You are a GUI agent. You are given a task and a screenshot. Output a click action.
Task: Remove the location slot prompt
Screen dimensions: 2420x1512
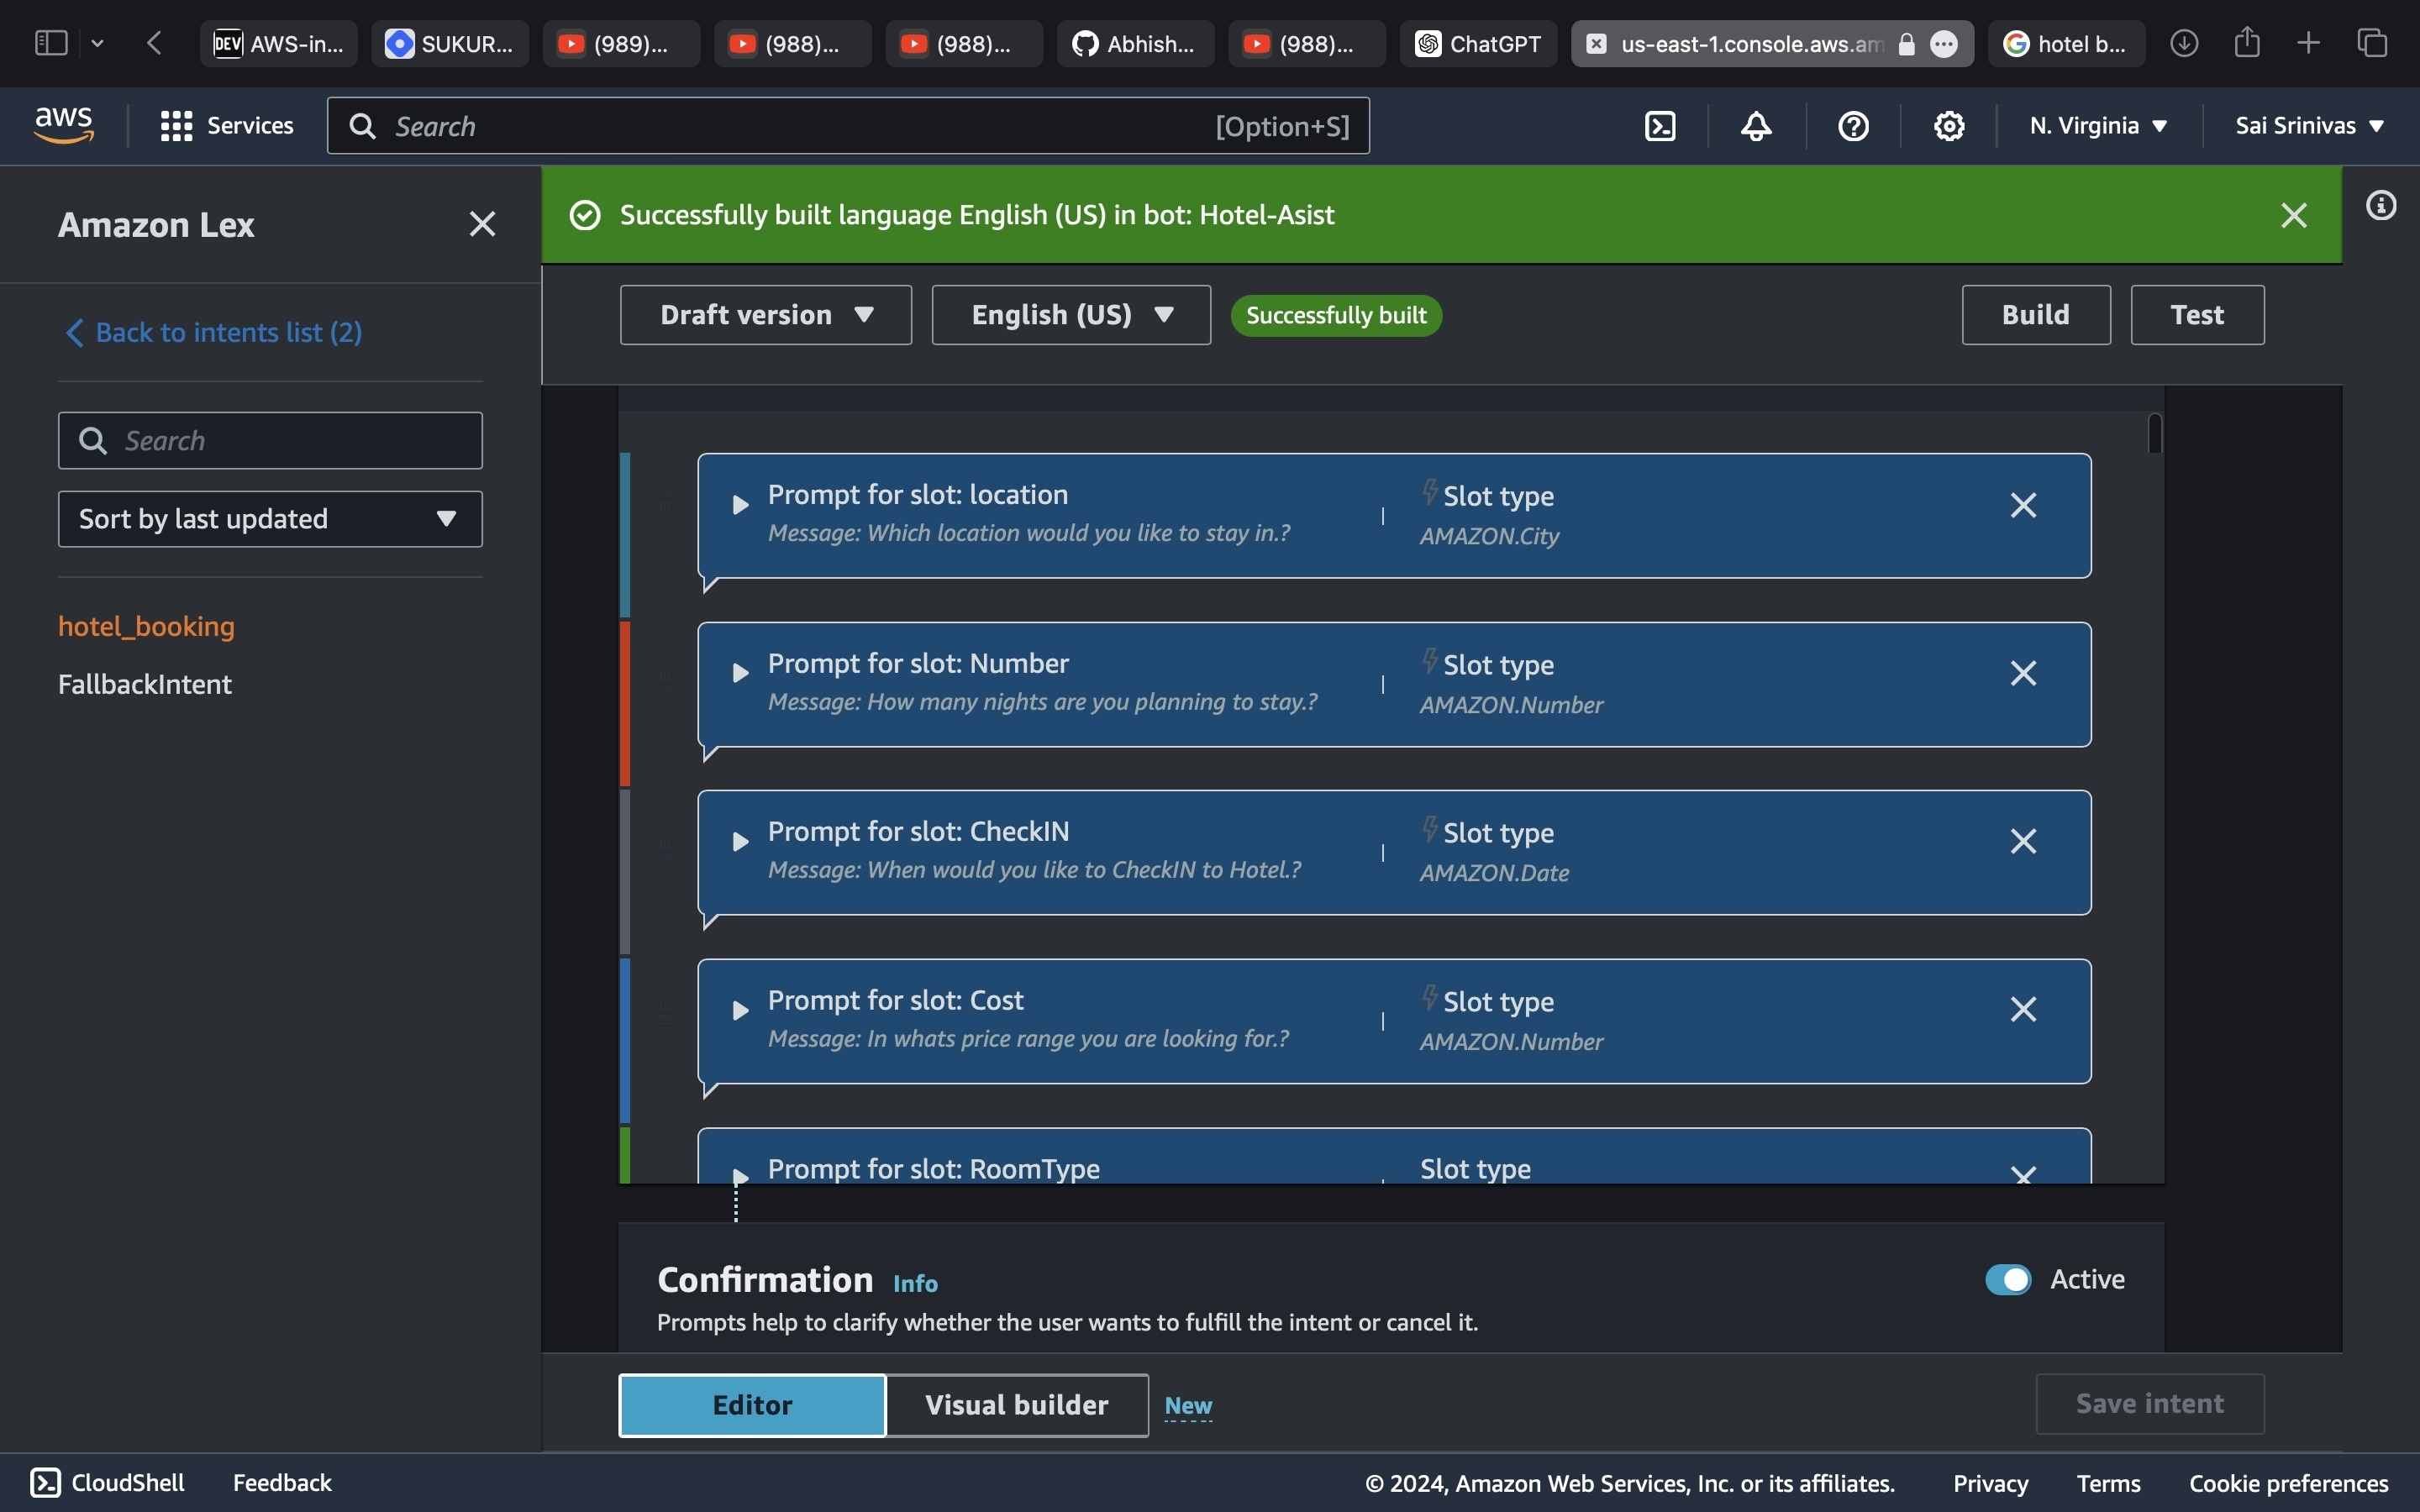click(x=2023, y=505)
